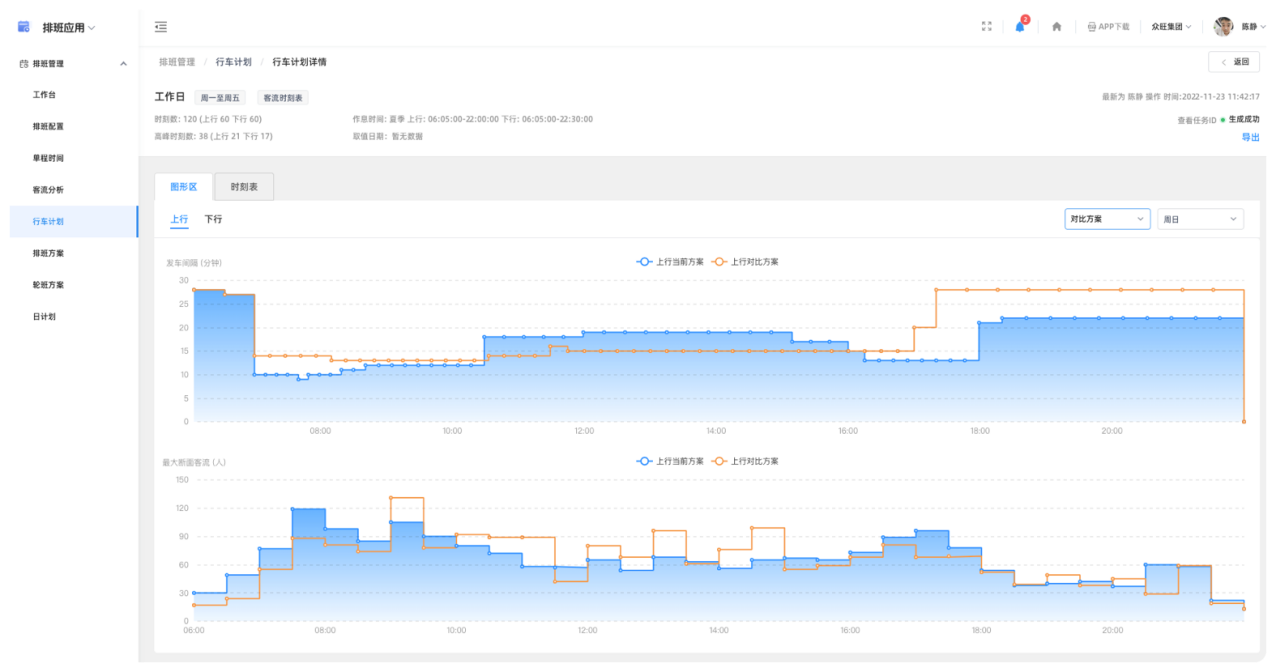1276x672 pixels.
Task: Click the 返回 back button
Action: (x=1234, y=62)
